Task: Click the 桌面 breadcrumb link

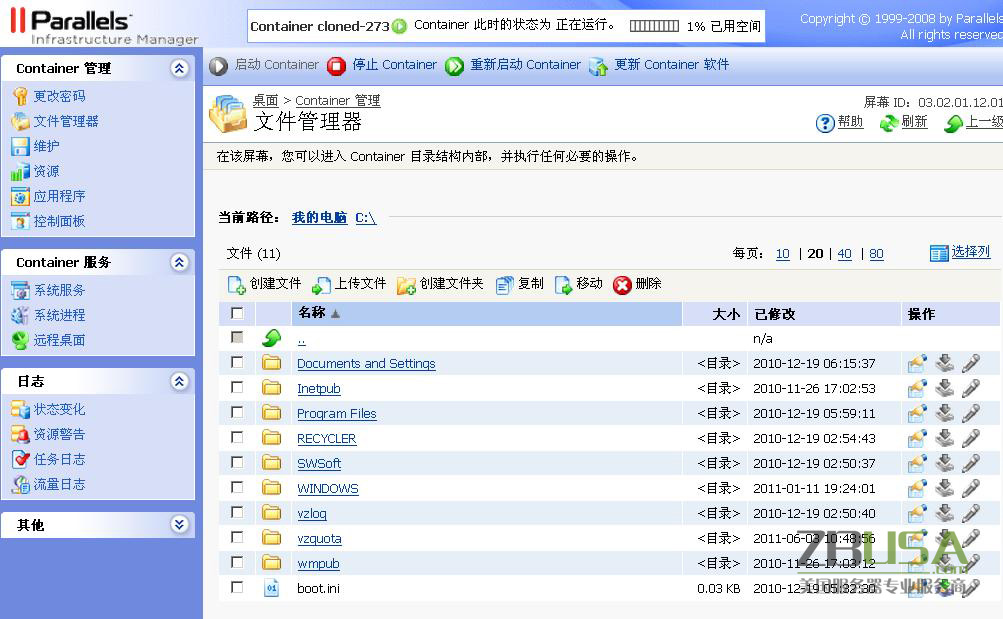Action: tap(265, 100)
